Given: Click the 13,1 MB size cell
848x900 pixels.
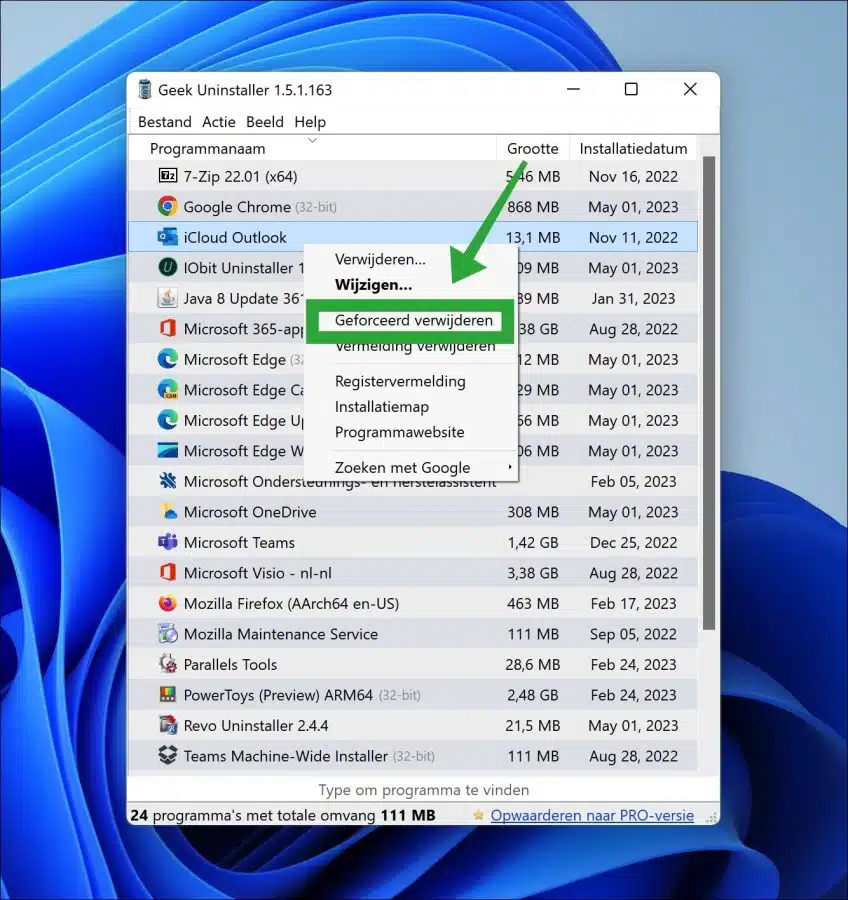Looking at the screenshot, I should point(532,237).
